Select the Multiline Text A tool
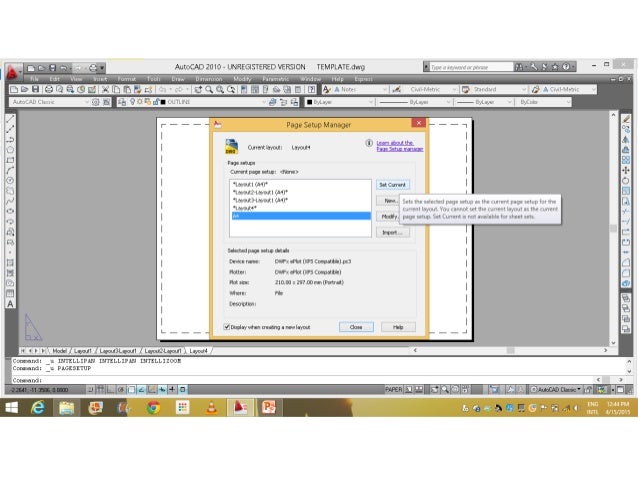 10,304
